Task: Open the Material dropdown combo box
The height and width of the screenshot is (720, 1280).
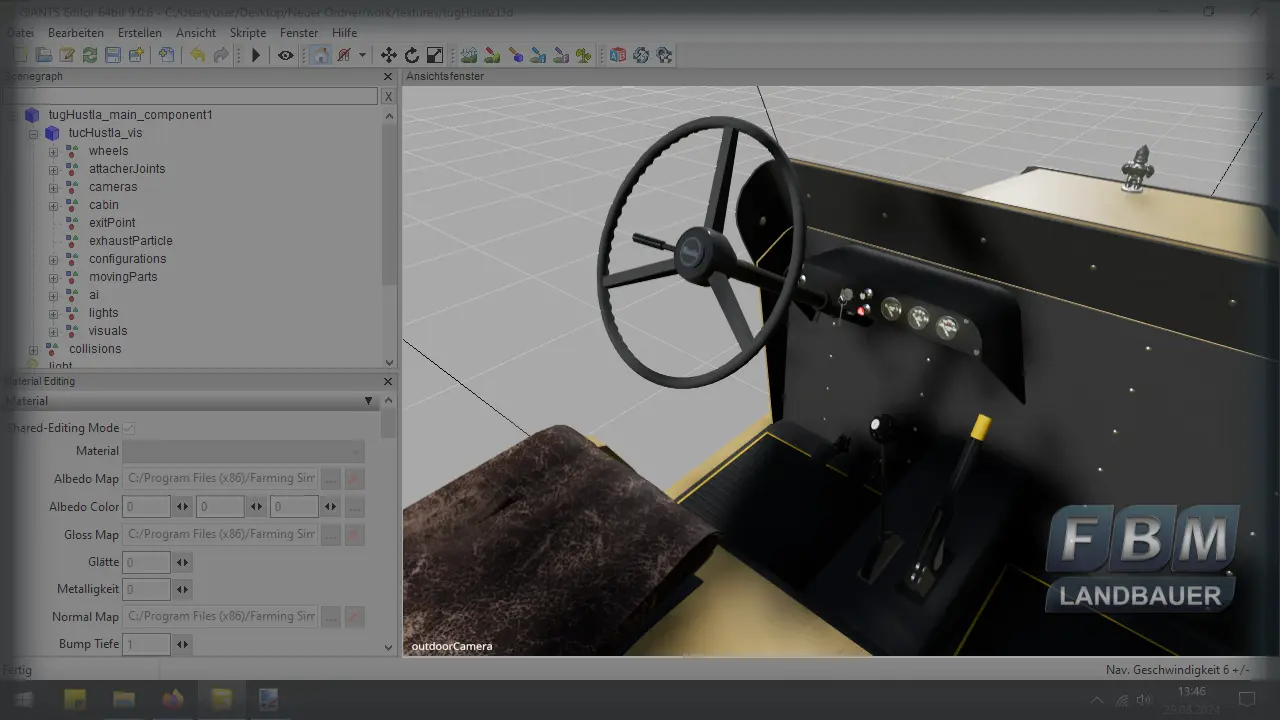Action: click(243, 451)
